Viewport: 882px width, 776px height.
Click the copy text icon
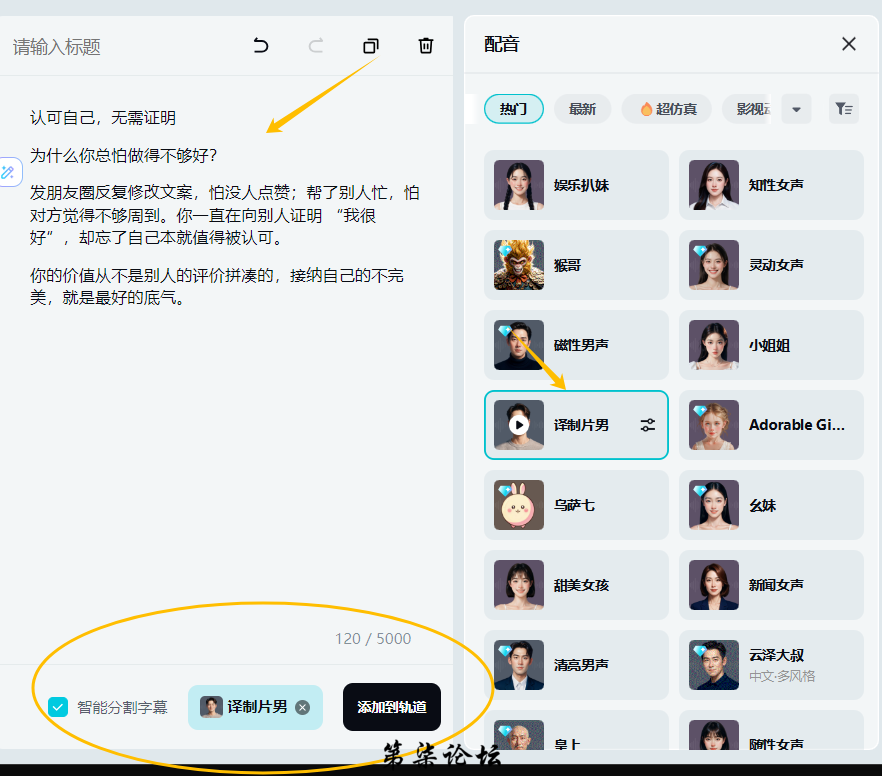coord(371,46)
